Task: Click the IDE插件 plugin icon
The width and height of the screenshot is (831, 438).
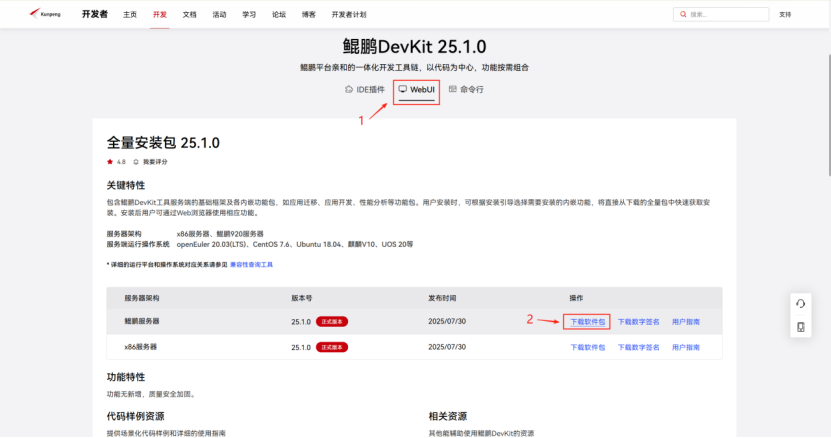Action: click(x=348, y=89)
